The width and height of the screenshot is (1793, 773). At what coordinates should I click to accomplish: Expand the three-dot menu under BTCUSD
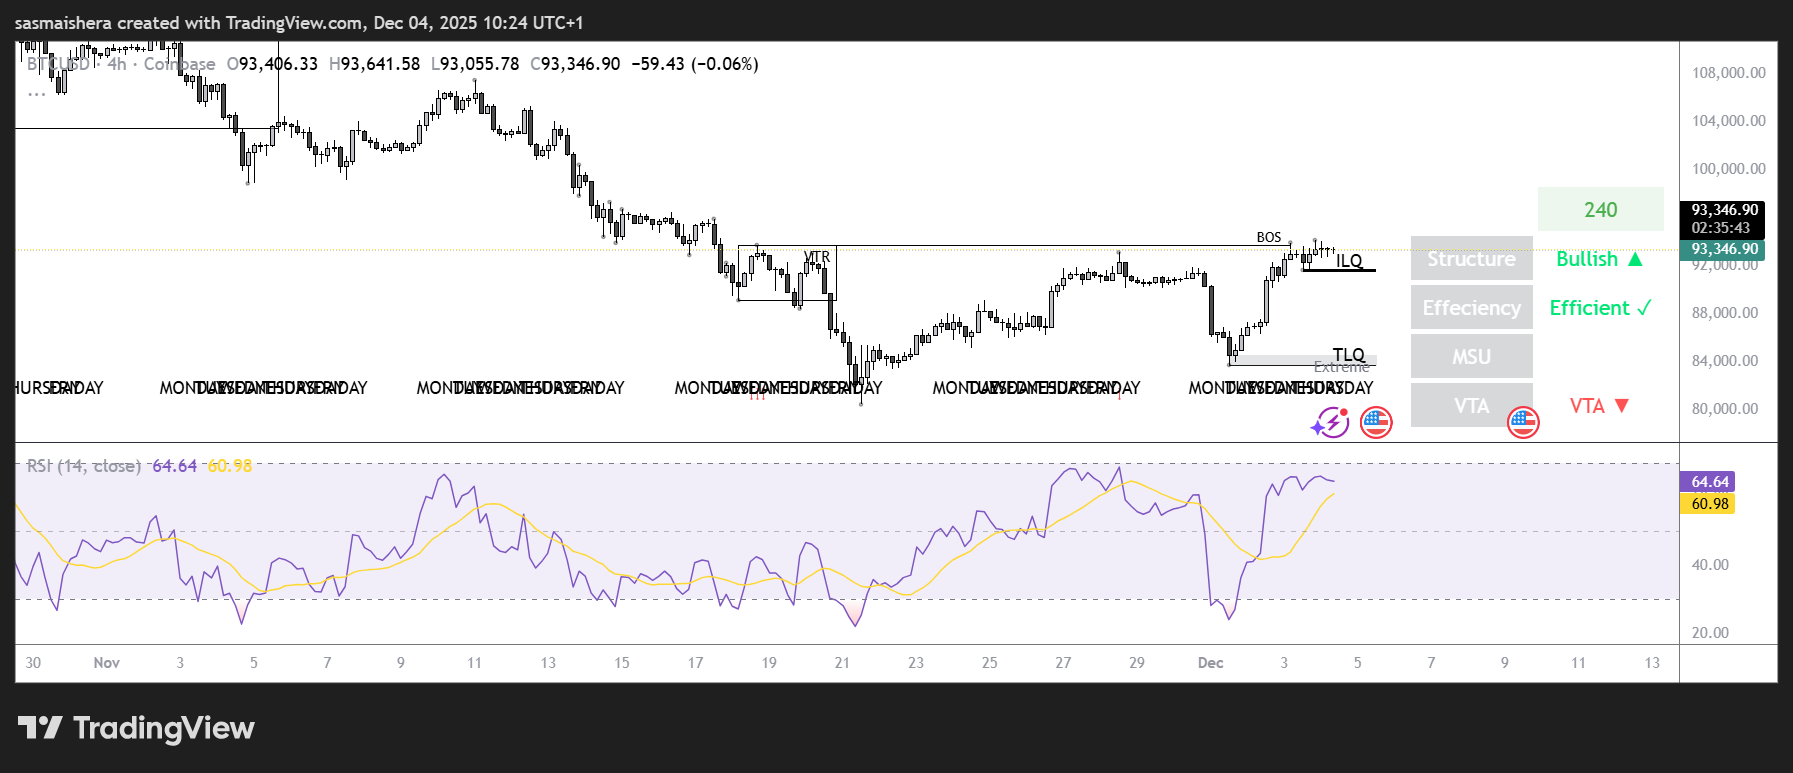click(36, 93)
